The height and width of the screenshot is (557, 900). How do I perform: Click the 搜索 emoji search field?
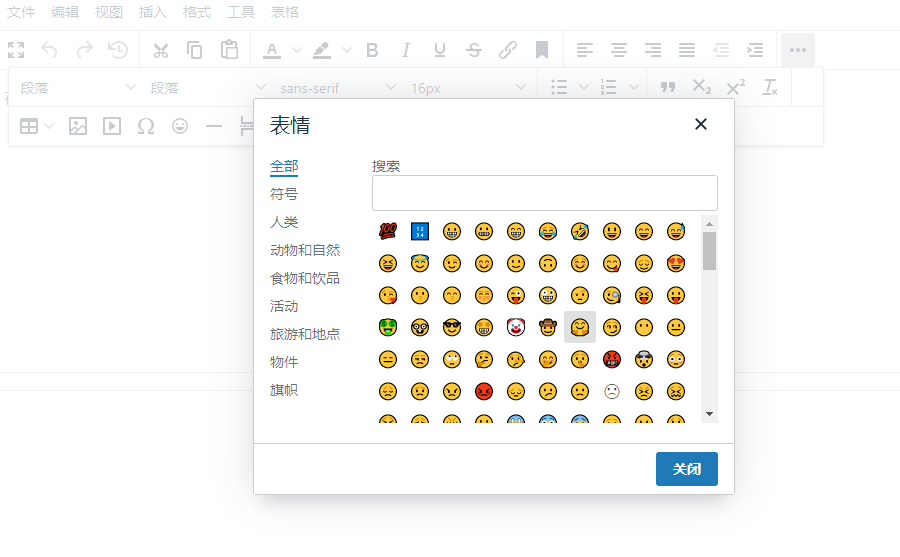pos(544,193)
